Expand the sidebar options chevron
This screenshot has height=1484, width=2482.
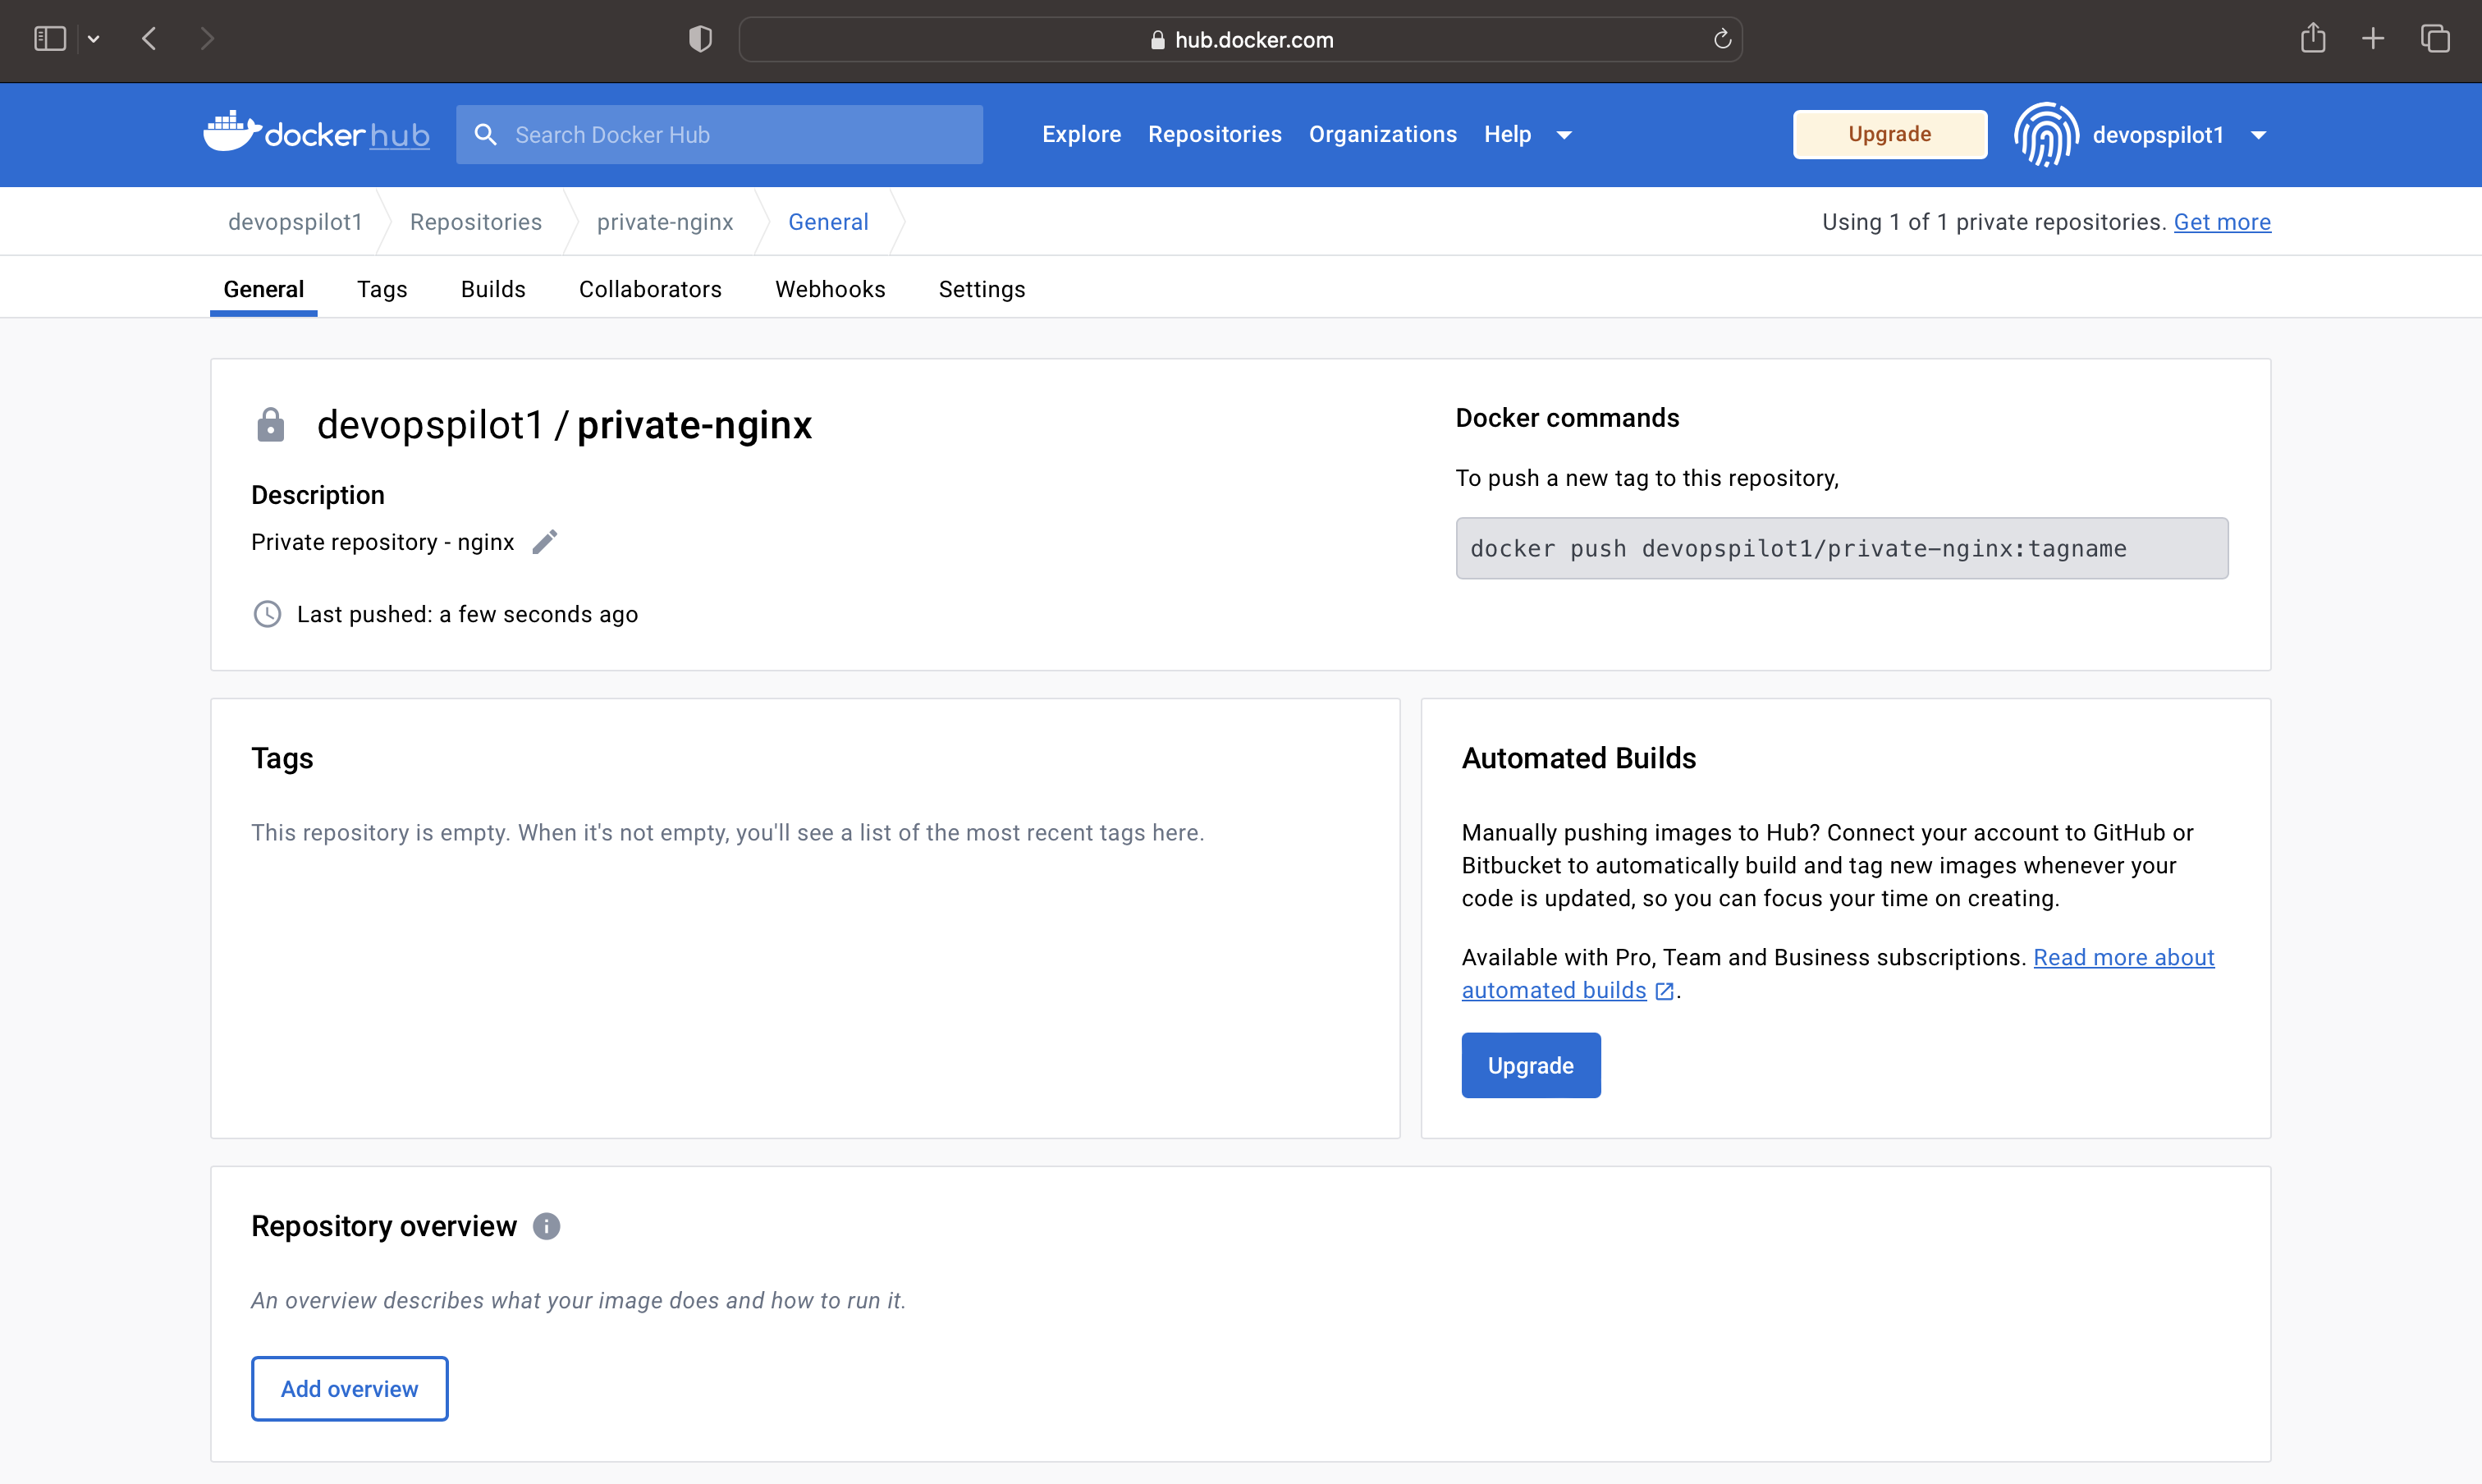point(93,39)
